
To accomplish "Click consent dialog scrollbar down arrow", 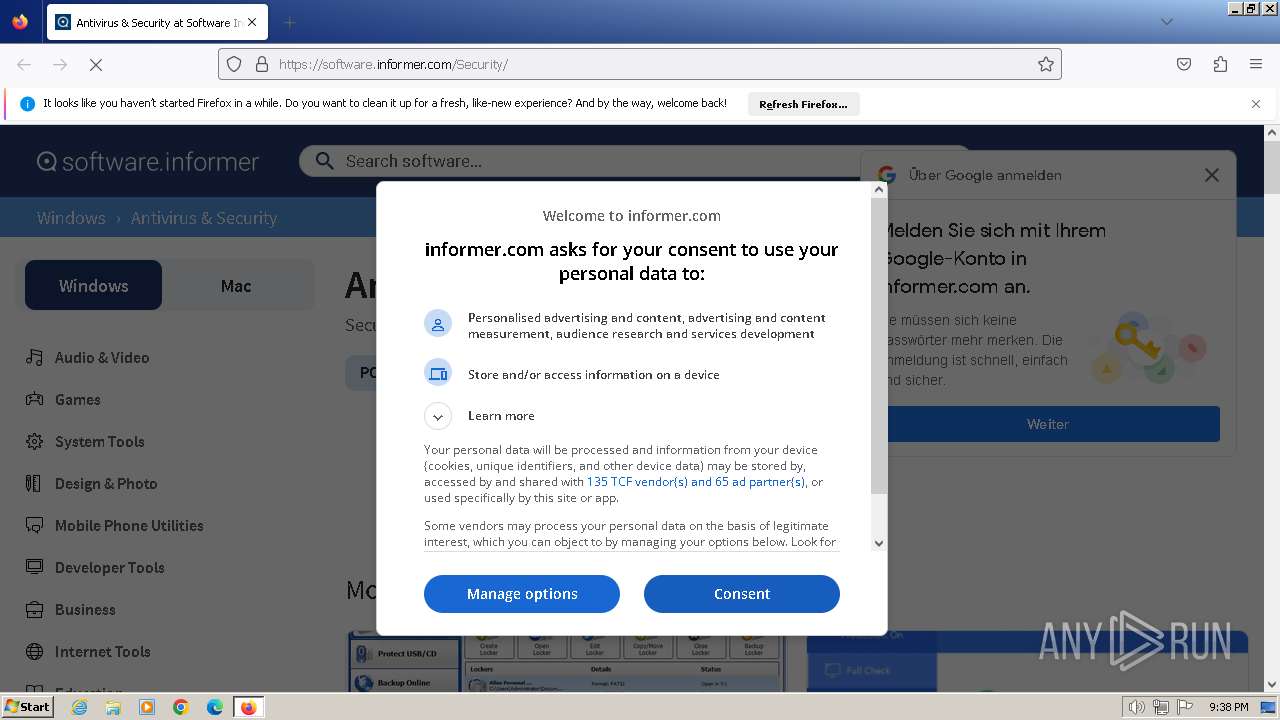I will [879, 543].
